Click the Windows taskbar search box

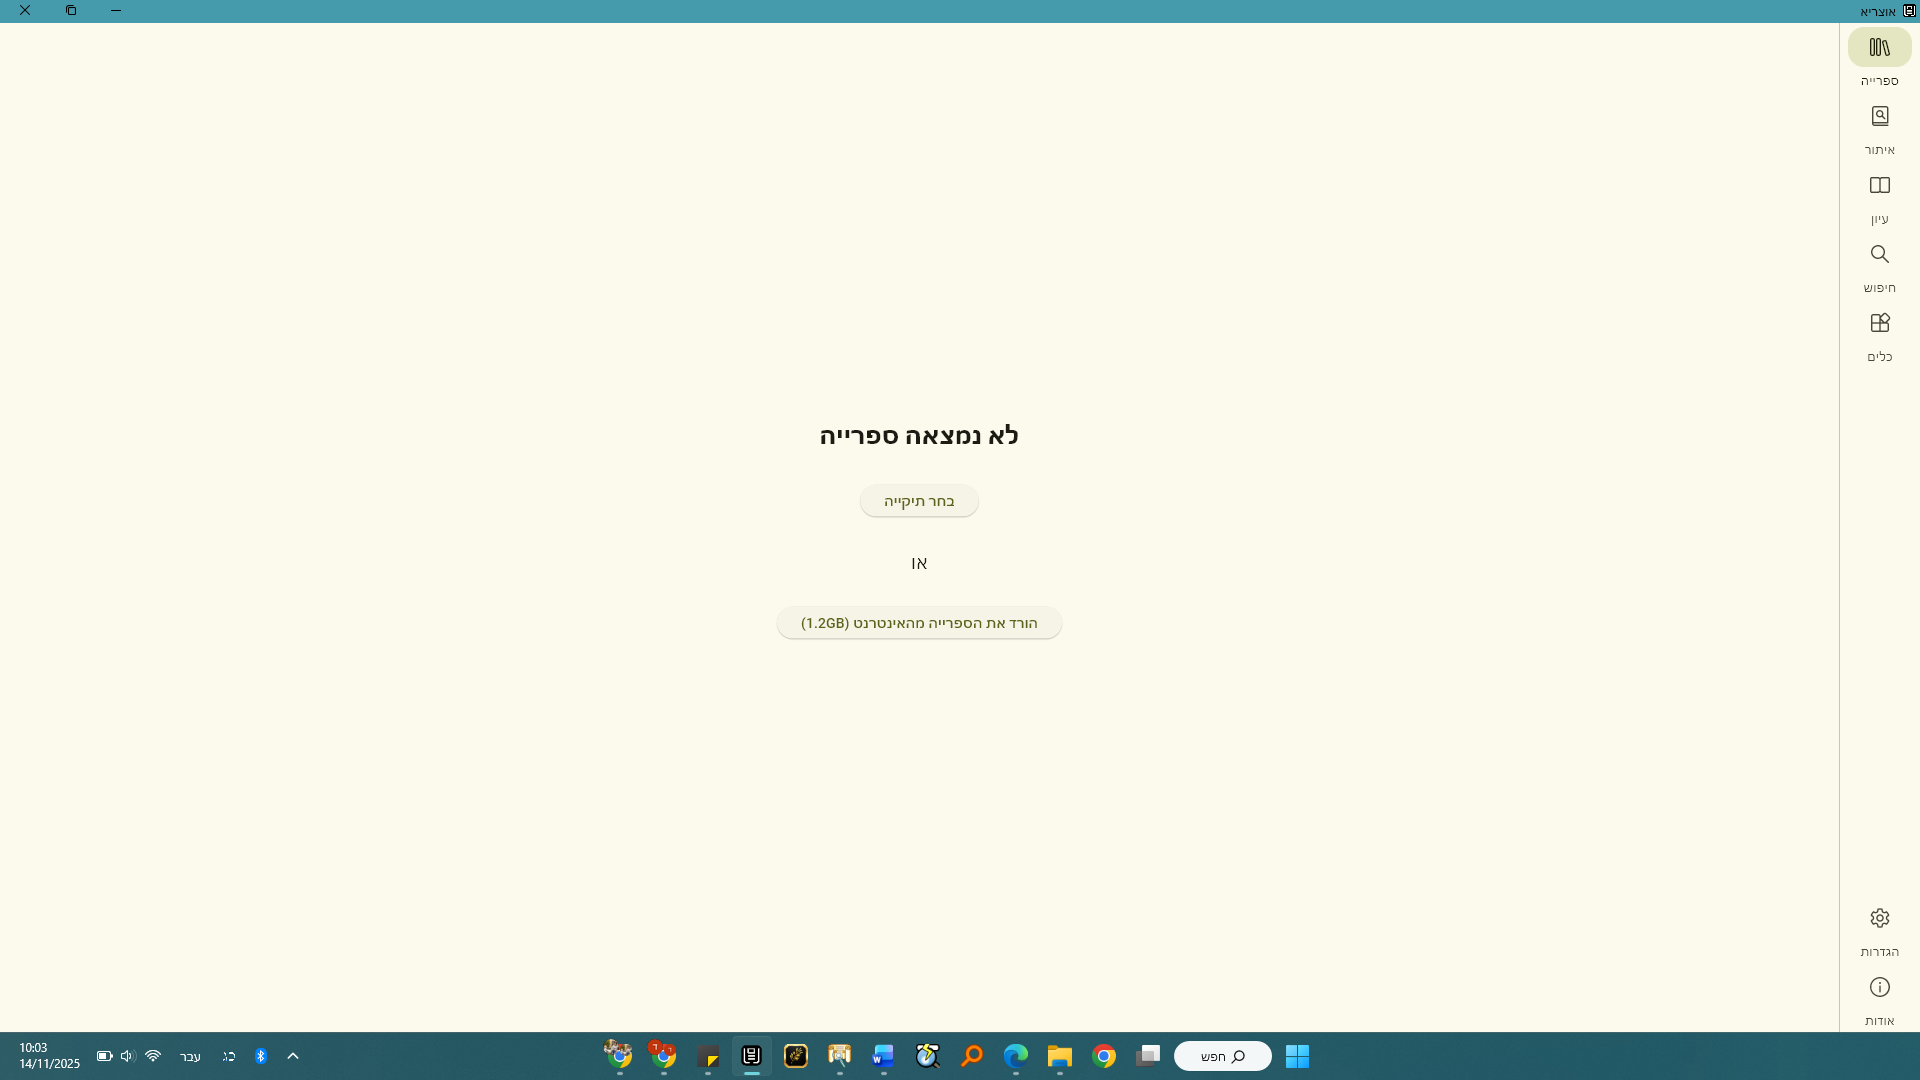point(1222,1056)
